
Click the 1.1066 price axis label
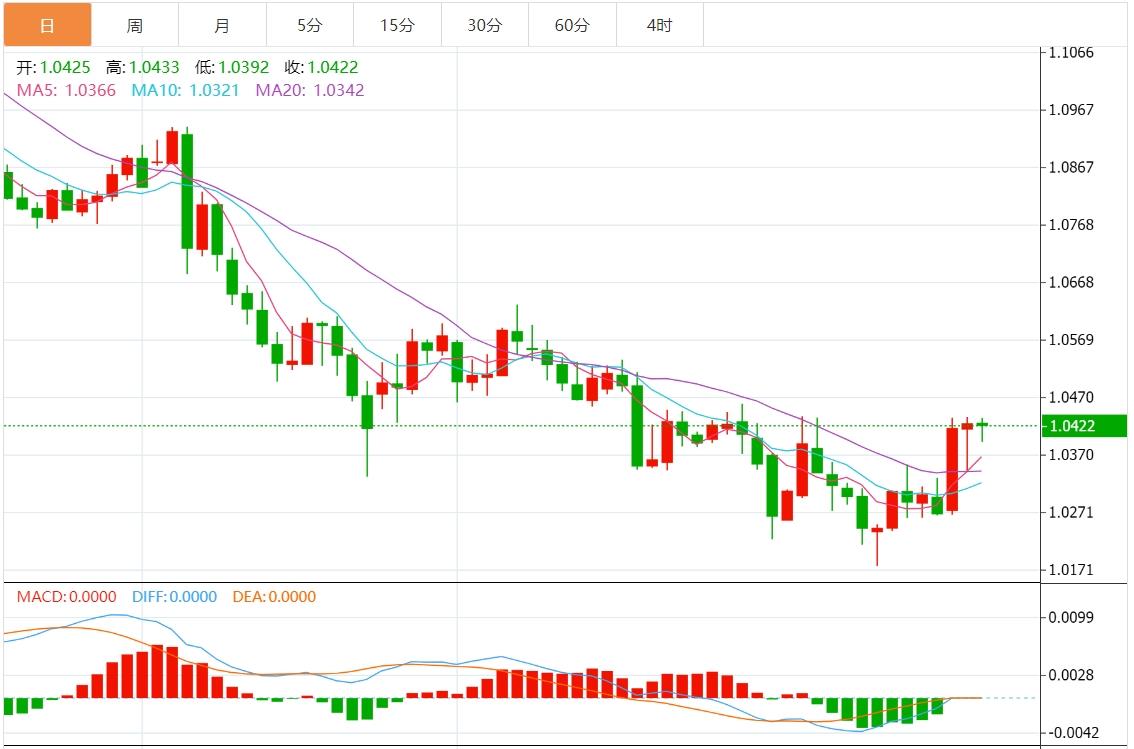click(1070, 52)
